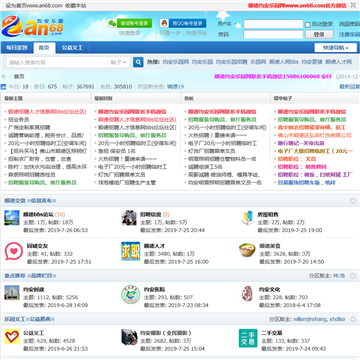This screenshot has width=360, height=360.
Task: Open the 顺德bbs论坛 forum link
Action: click(x=38, y=214)
